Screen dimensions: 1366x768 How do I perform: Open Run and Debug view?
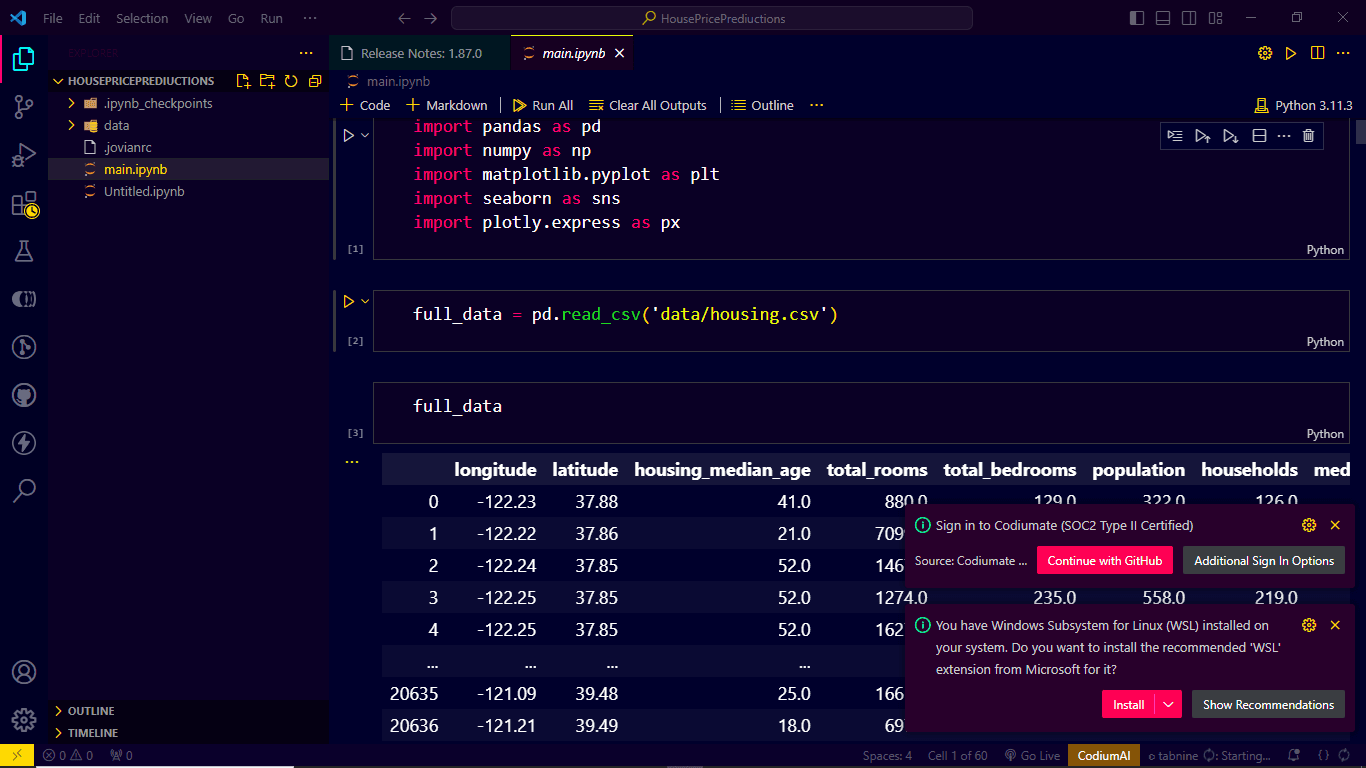(24, 156)
